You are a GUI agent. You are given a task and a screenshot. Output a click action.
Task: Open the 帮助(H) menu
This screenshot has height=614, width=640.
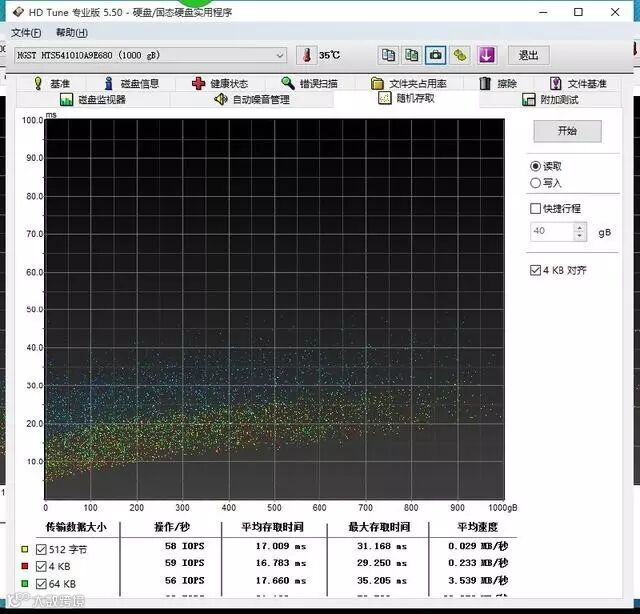72,33
